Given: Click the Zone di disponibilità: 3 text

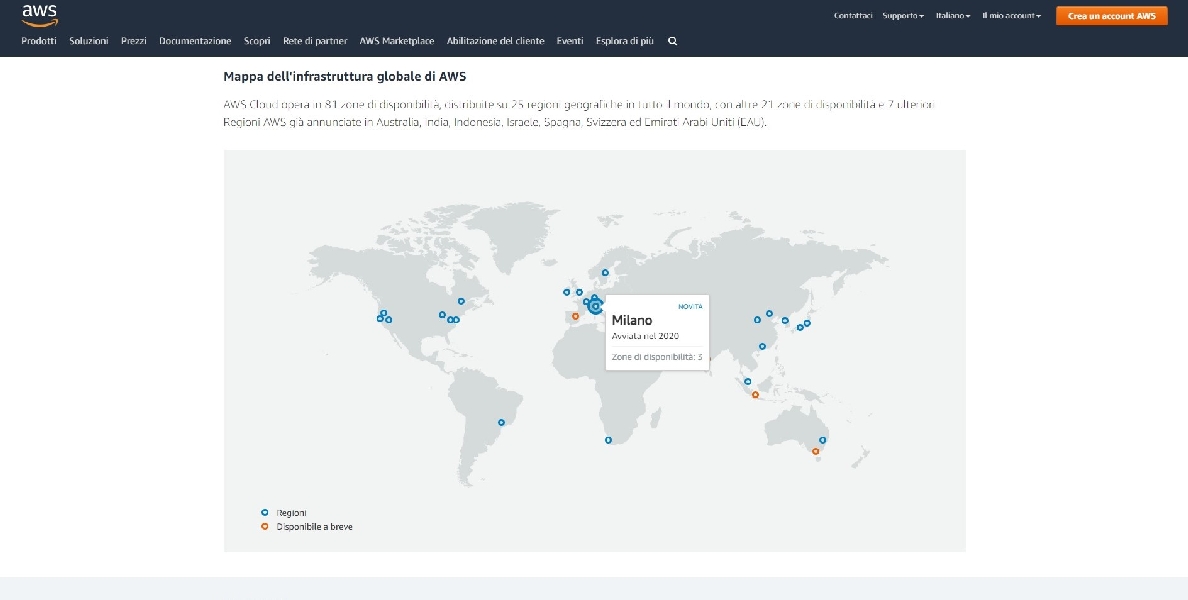Looking at the screenshot, I should (x=657, y=357).
